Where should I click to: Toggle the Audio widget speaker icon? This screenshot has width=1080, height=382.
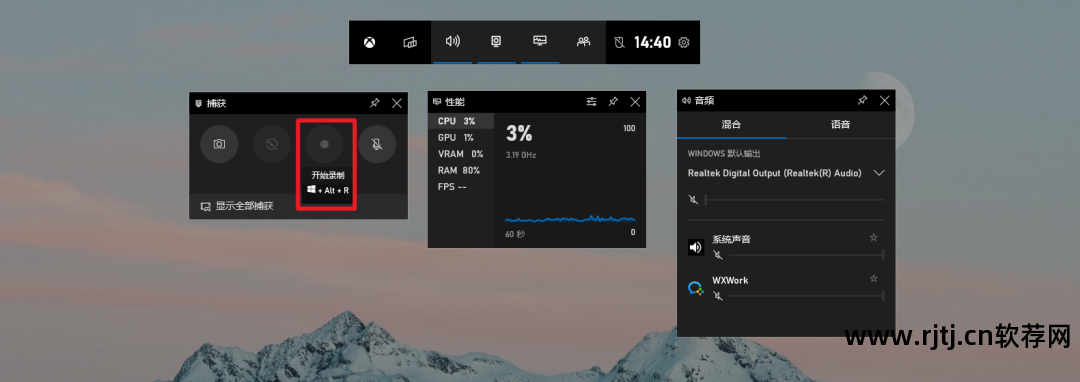coord(453,41)
